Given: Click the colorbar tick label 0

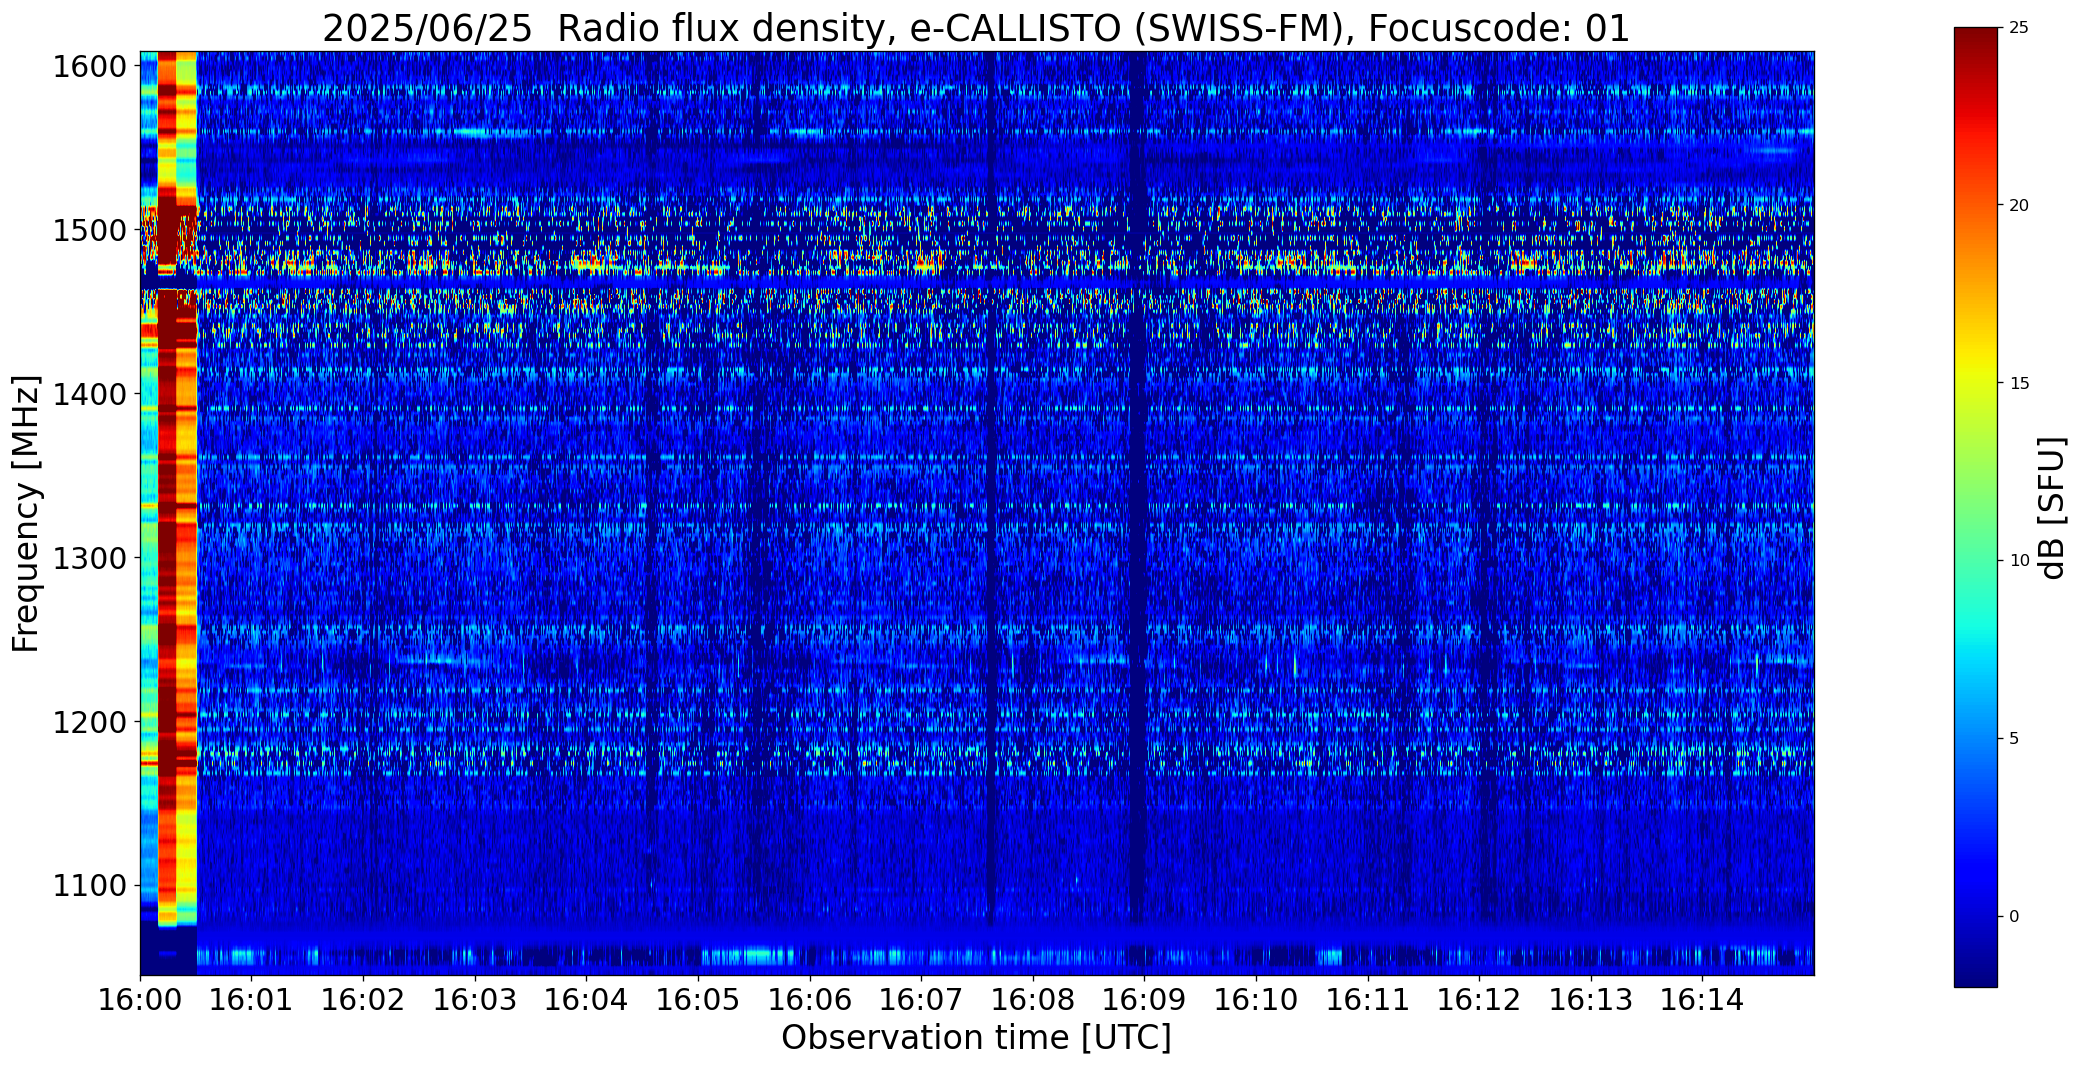Looking at the screenshot, I should [2014, 917].
